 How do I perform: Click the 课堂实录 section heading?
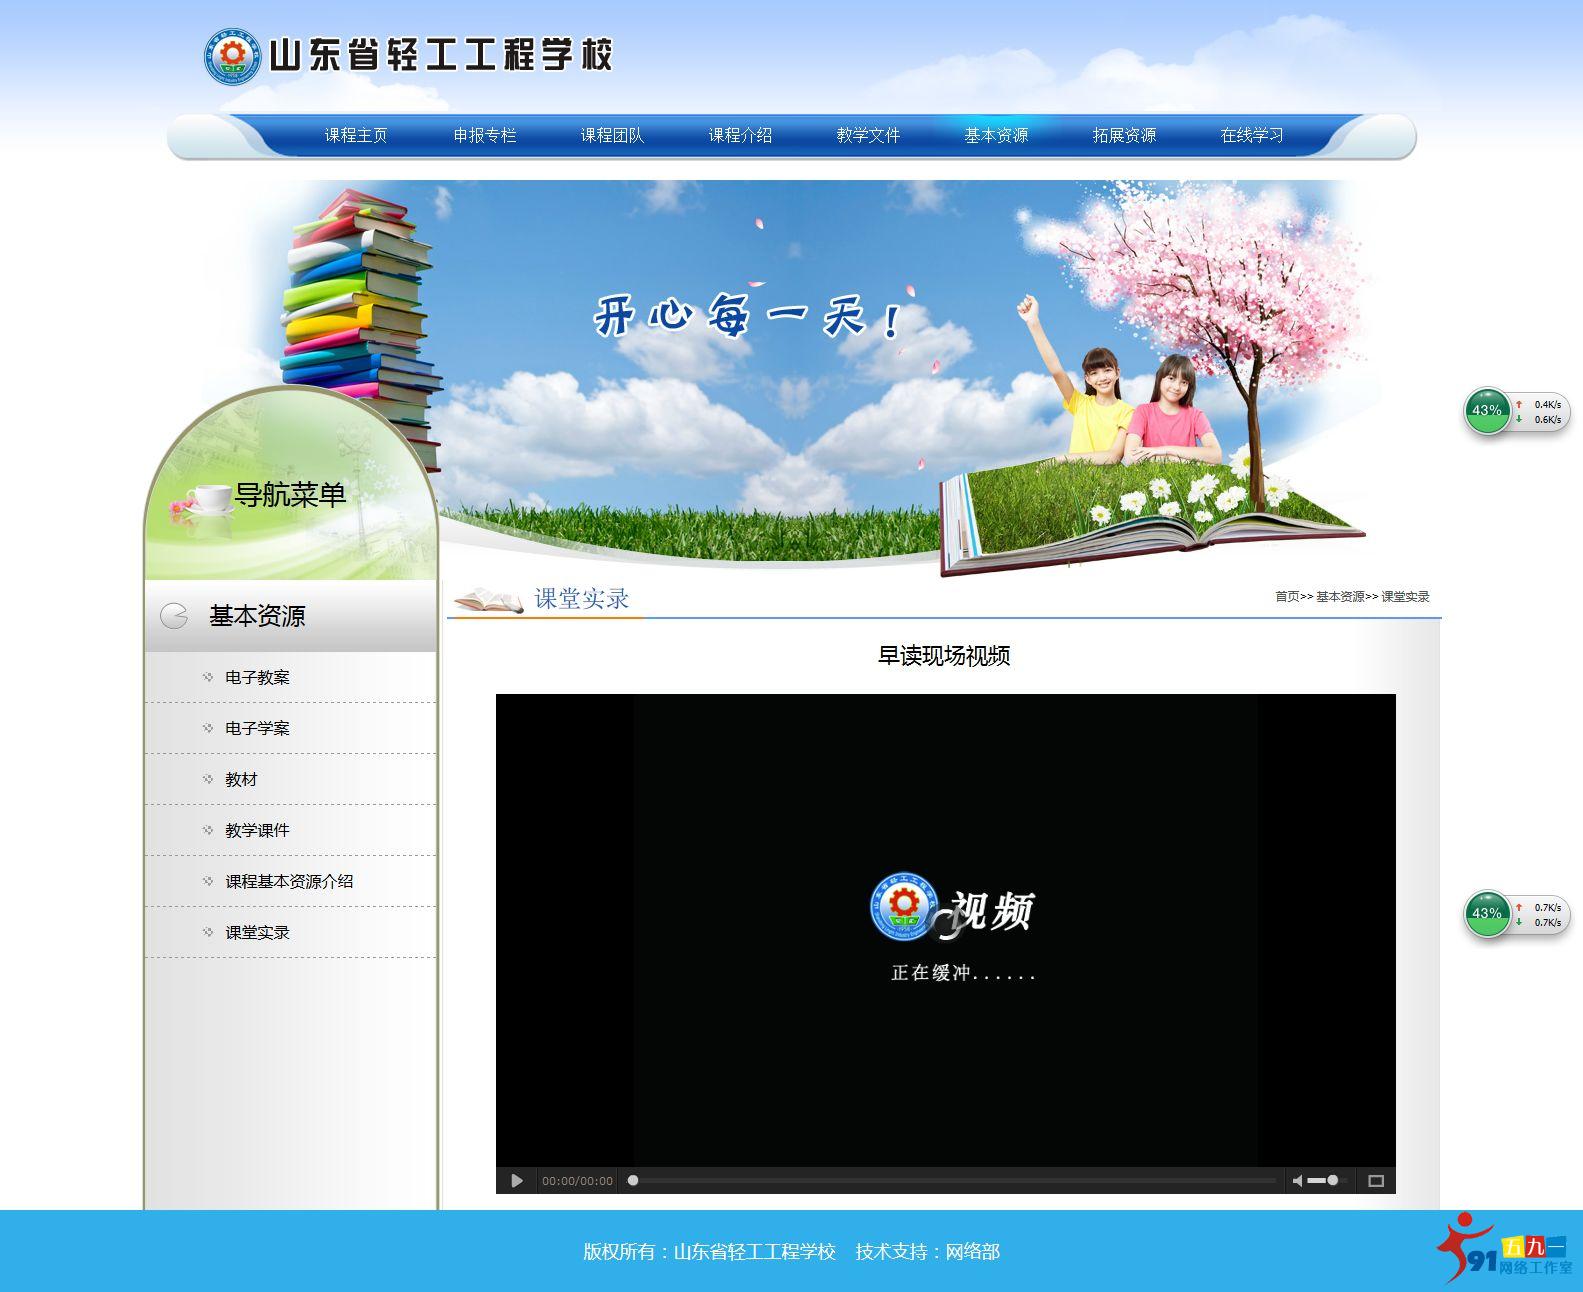(581, 599)
